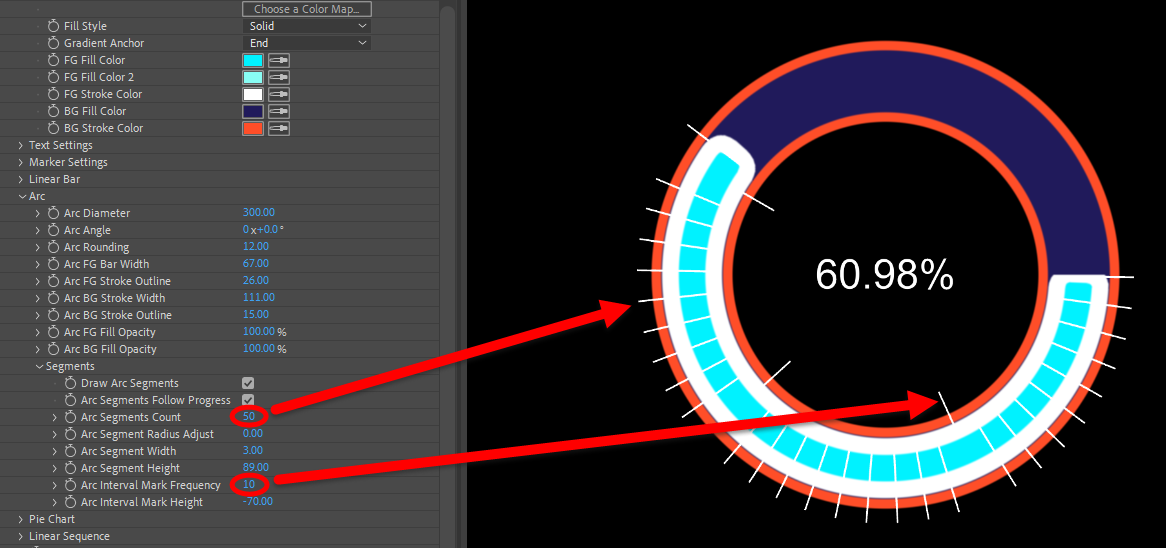The height and width of the screenshot is (548, 1166).
Task: Click Arc Segments Count value 50
Action: [249, 417]
